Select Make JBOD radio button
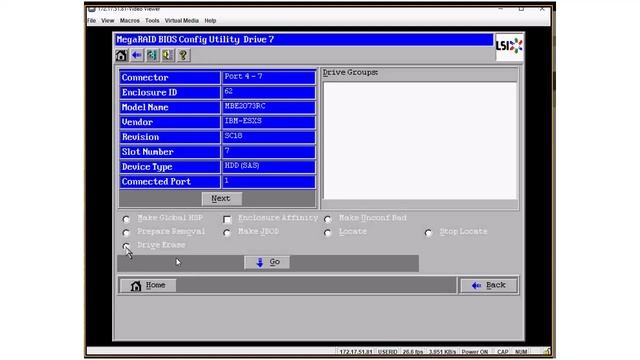 [227, 233]
